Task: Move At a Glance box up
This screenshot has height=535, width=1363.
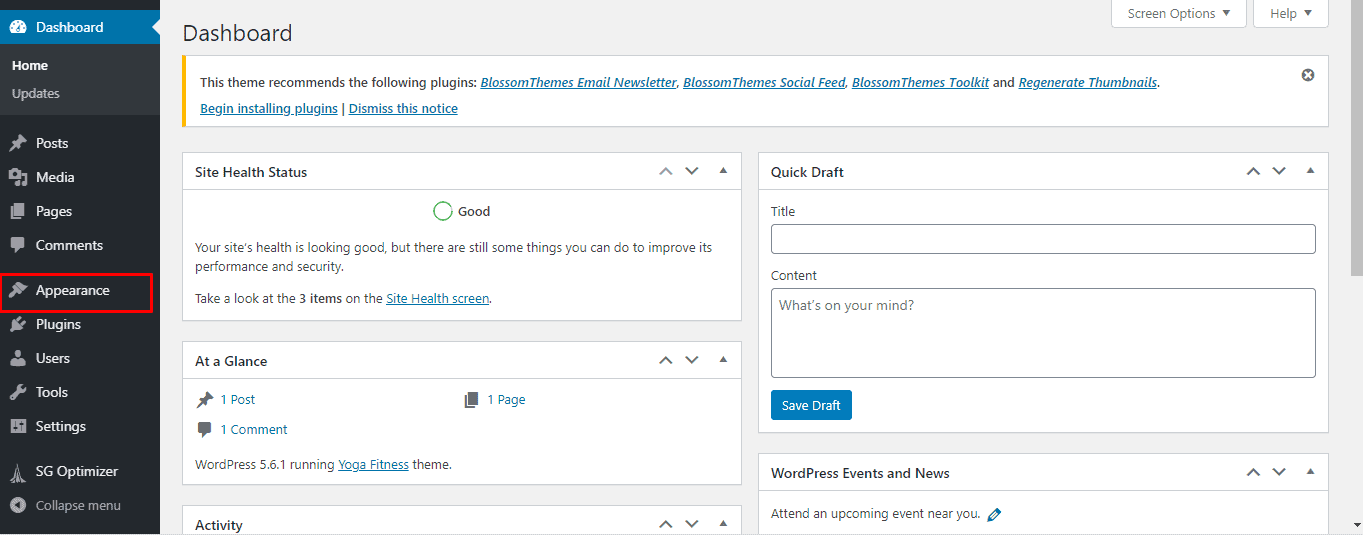Action: click(x=666, y=360)
